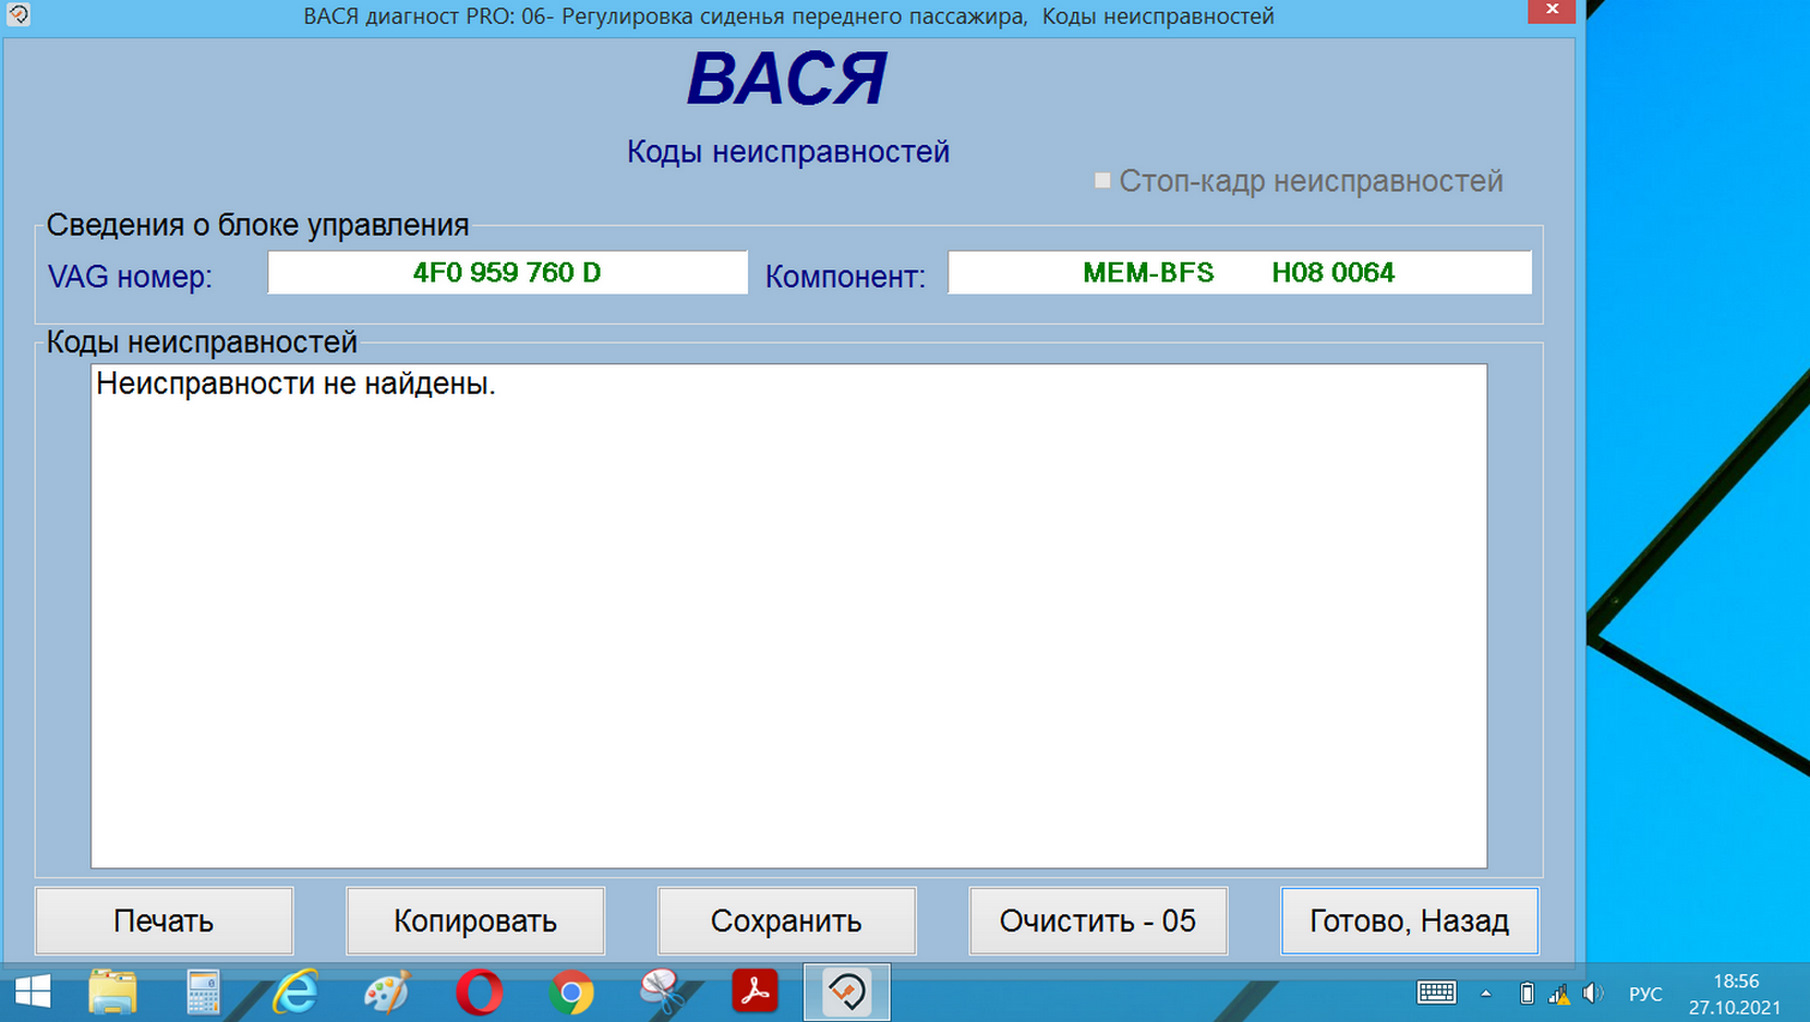This screenshot has height=1022, width=1810.
Task: Toggle the Стоп-кадр неисправностей checkbox
Action: [x=1102, y=181]
